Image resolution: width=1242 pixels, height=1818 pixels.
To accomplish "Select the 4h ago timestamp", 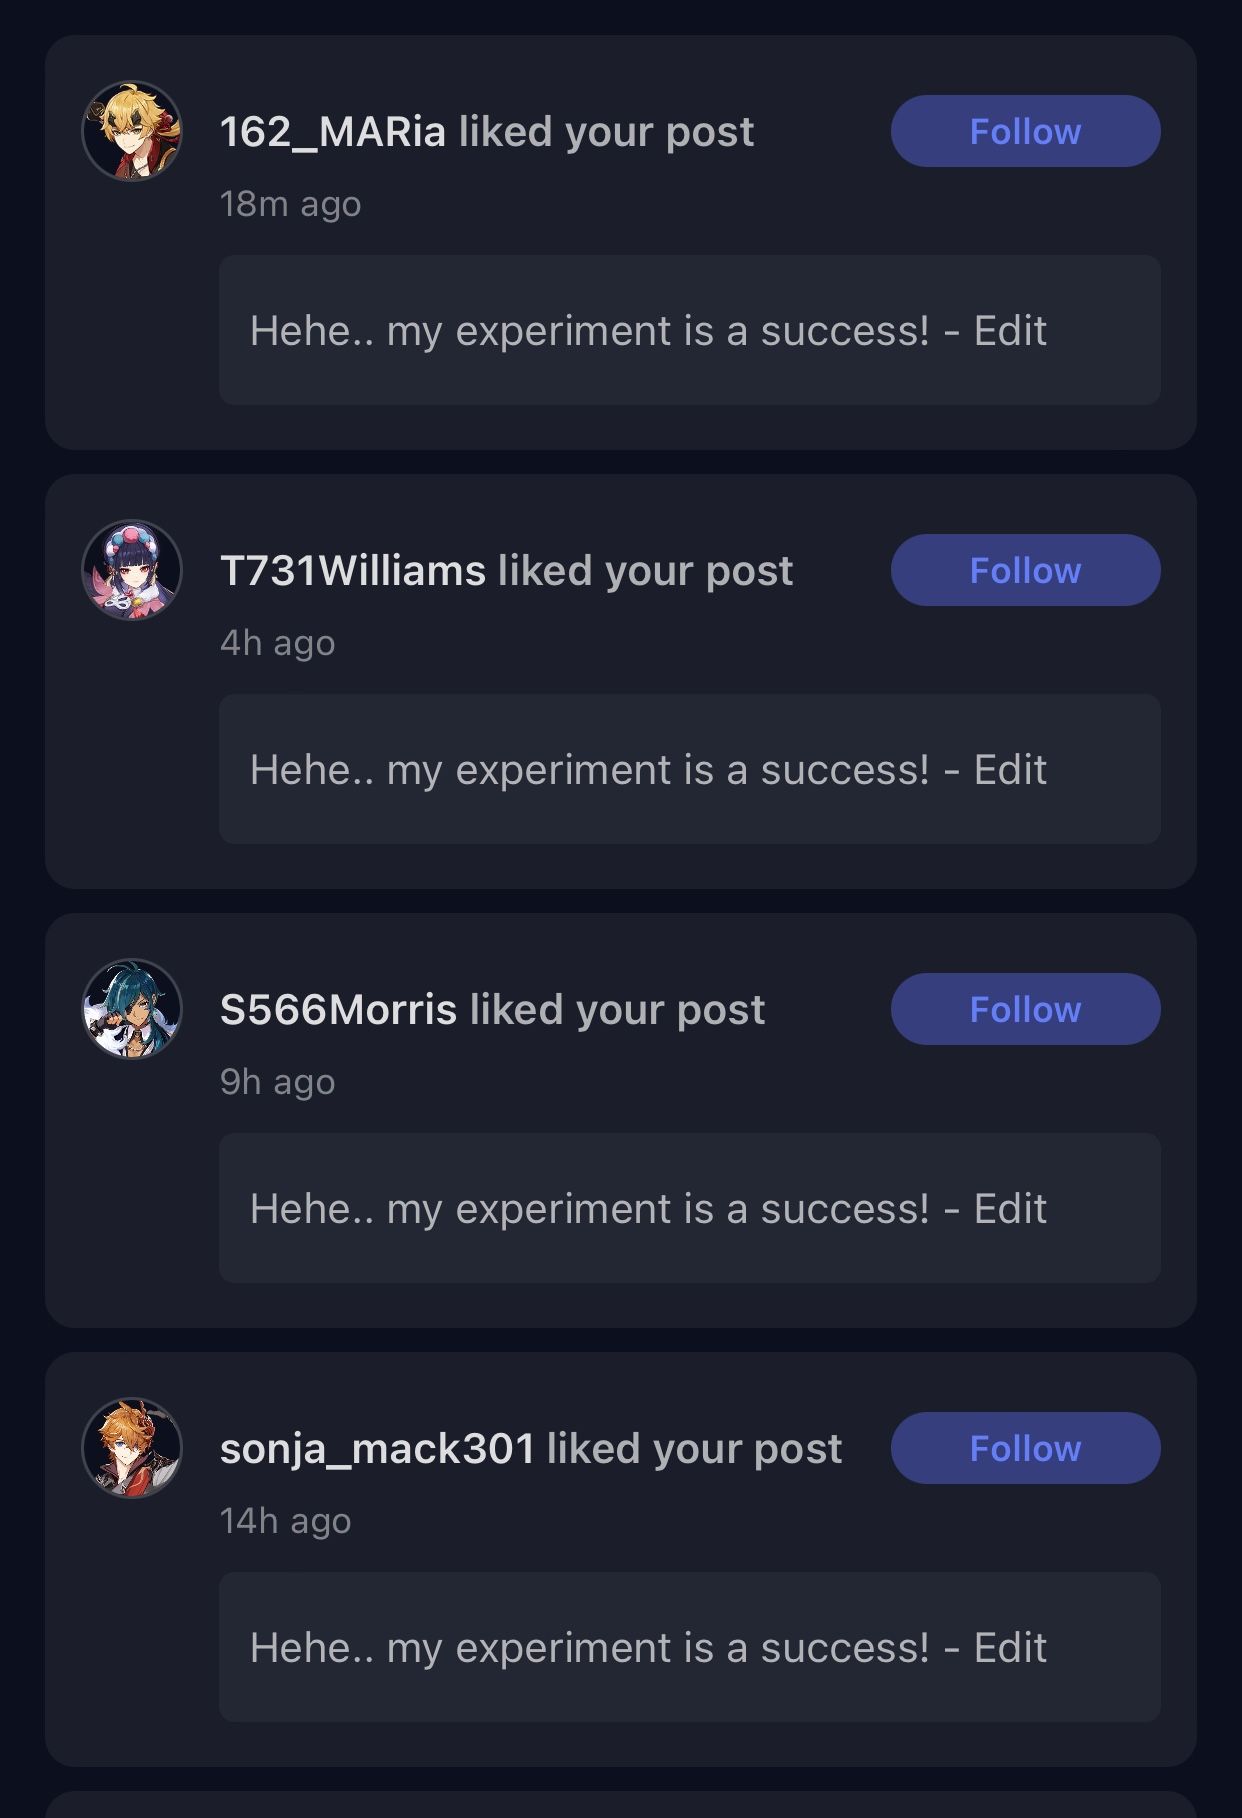I will pos(277,643).
